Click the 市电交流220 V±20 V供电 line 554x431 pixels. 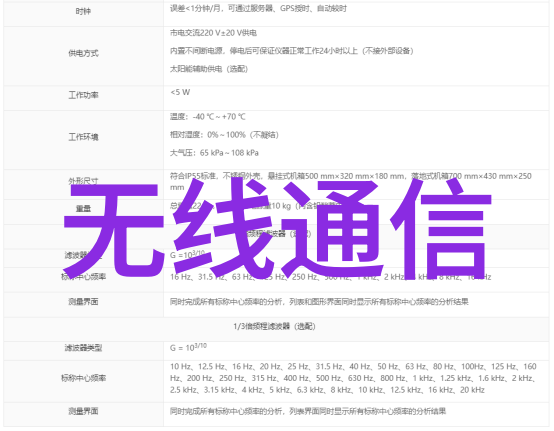tap(213, 33)
